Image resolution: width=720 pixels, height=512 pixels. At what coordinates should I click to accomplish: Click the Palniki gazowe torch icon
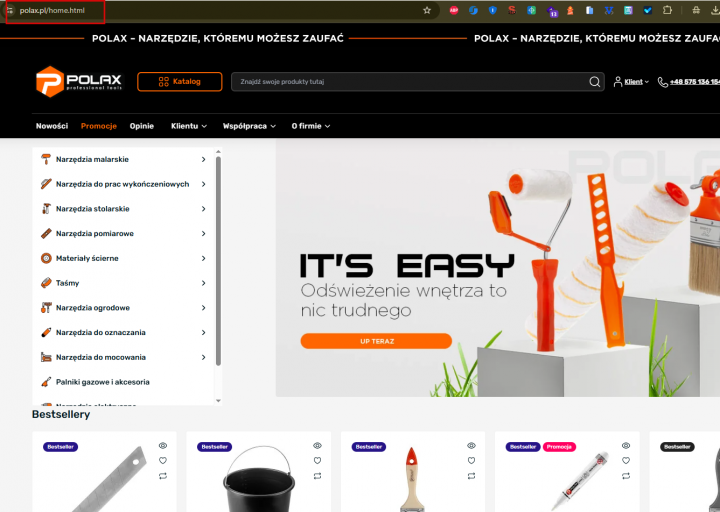pyautogui.click(x=46, y=382)
